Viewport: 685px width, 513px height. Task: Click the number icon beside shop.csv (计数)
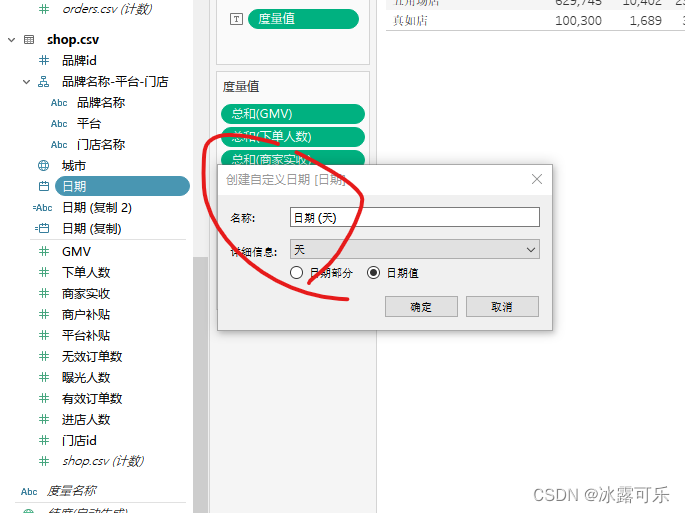tap(44, 461)
